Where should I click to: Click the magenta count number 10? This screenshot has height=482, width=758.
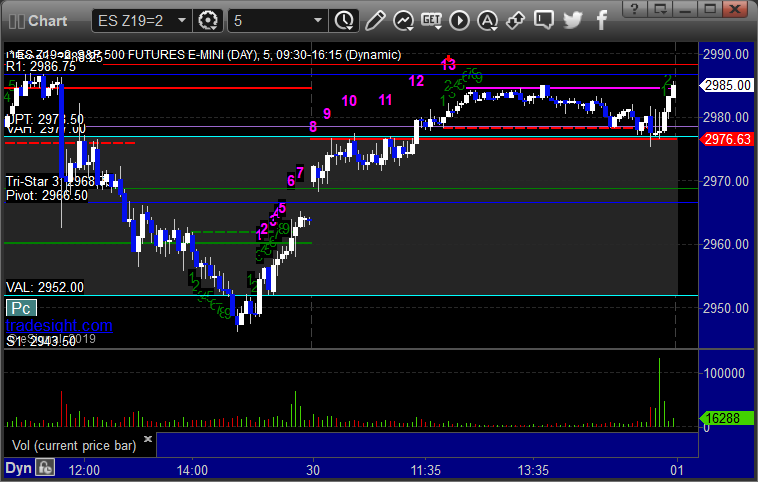coord(349,101)
